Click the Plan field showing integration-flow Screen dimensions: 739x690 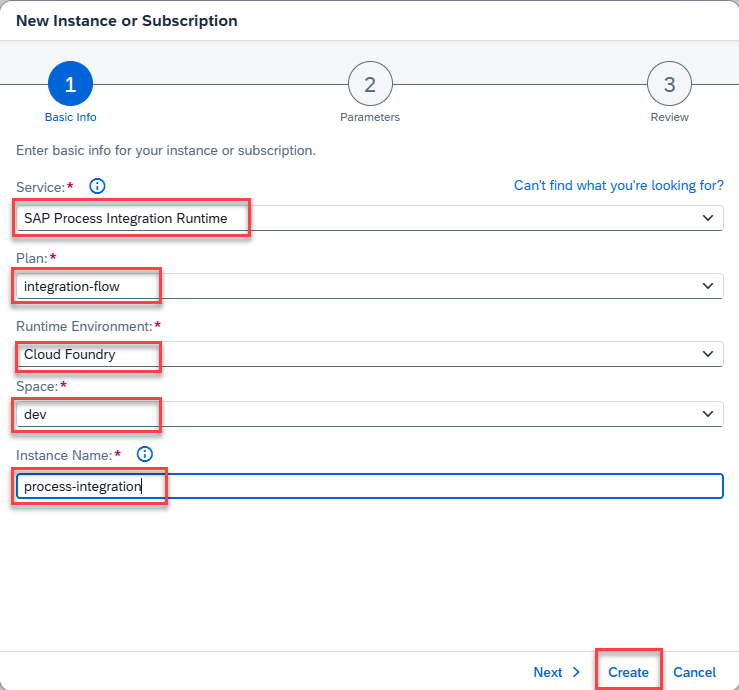[x=370, y=286]
